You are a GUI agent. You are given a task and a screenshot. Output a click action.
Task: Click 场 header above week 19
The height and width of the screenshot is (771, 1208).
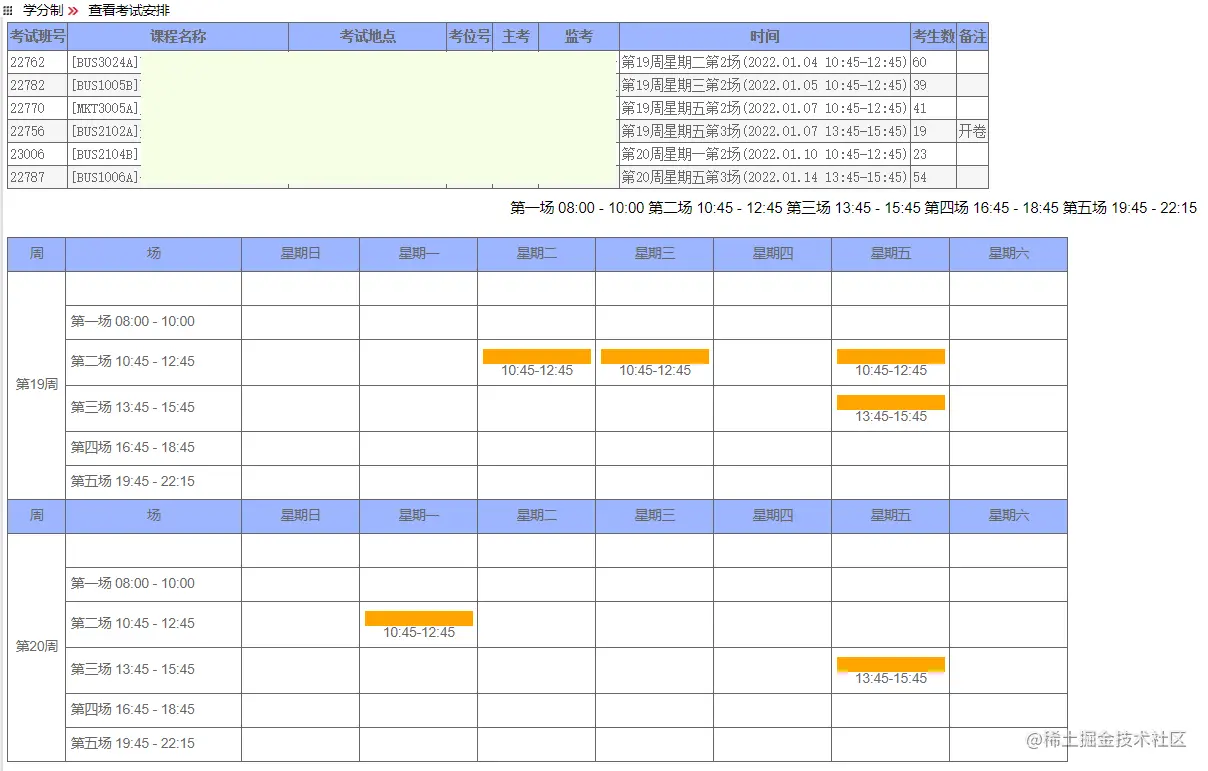[154, 254]
